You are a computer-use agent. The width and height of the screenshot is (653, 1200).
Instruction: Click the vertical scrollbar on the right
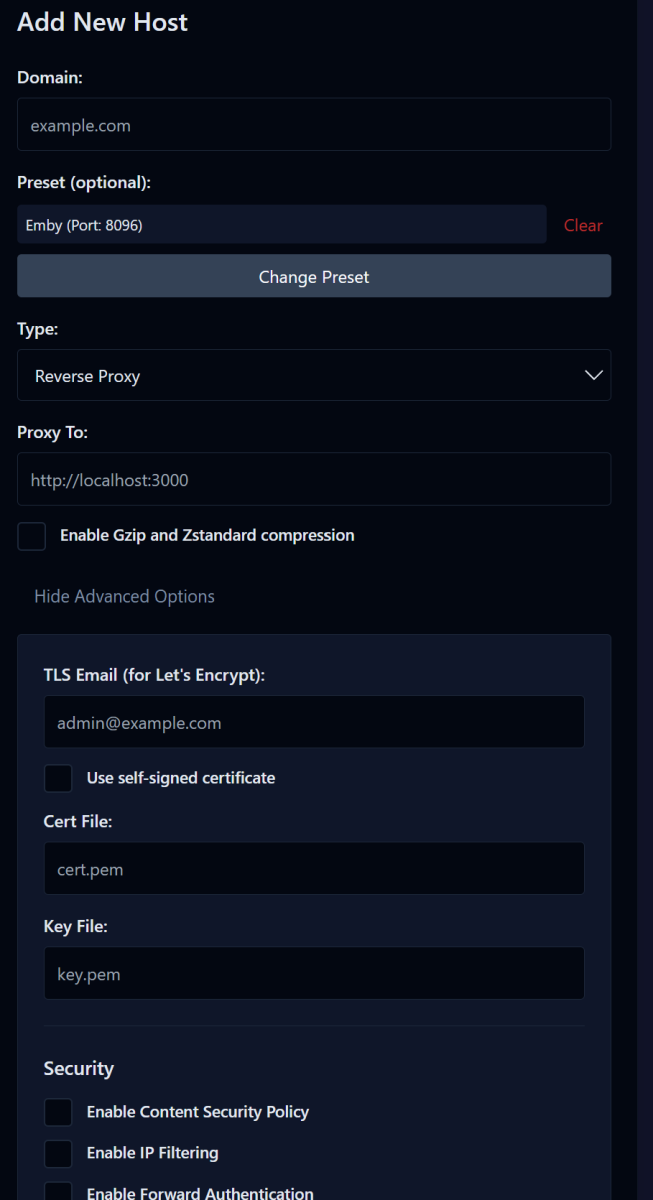(645, 600)
